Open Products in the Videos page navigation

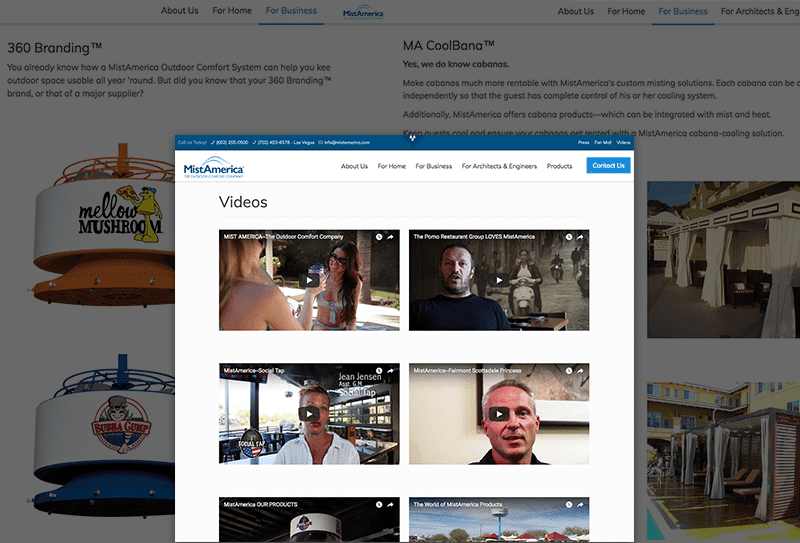pos(559,166)
